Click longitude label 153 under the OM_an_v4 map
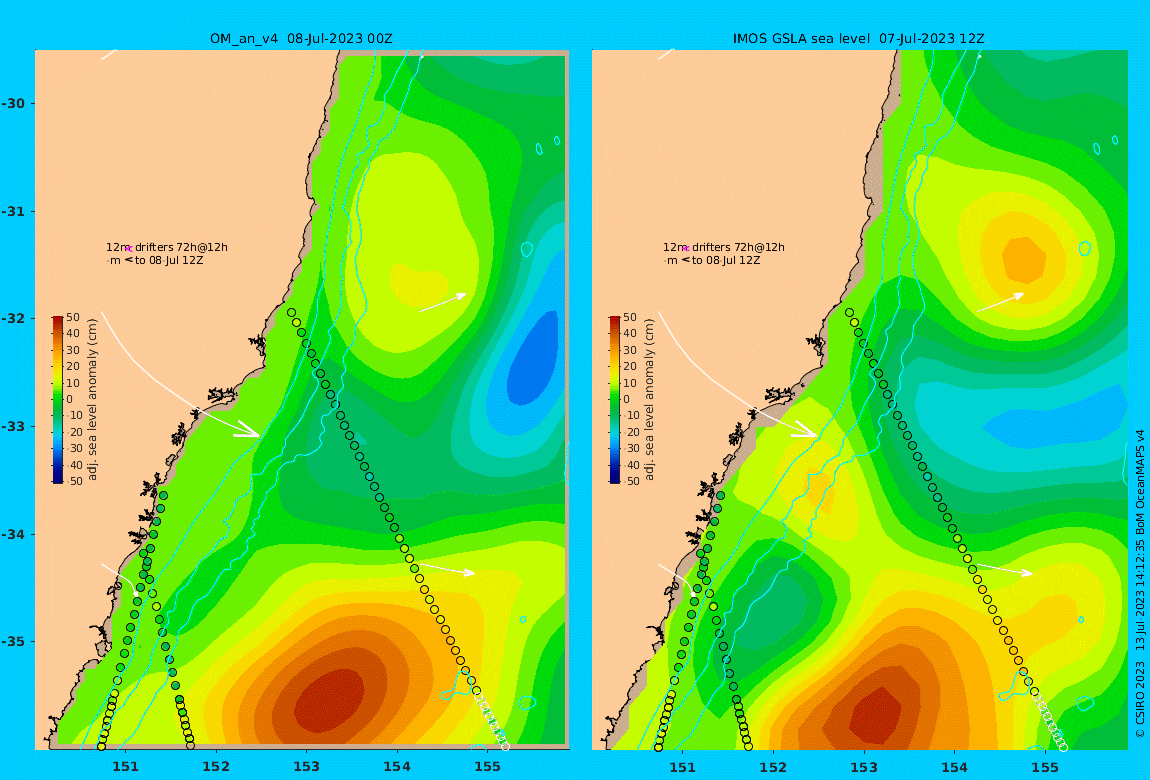Screen dimensions: 1150x780 [307, 767]
